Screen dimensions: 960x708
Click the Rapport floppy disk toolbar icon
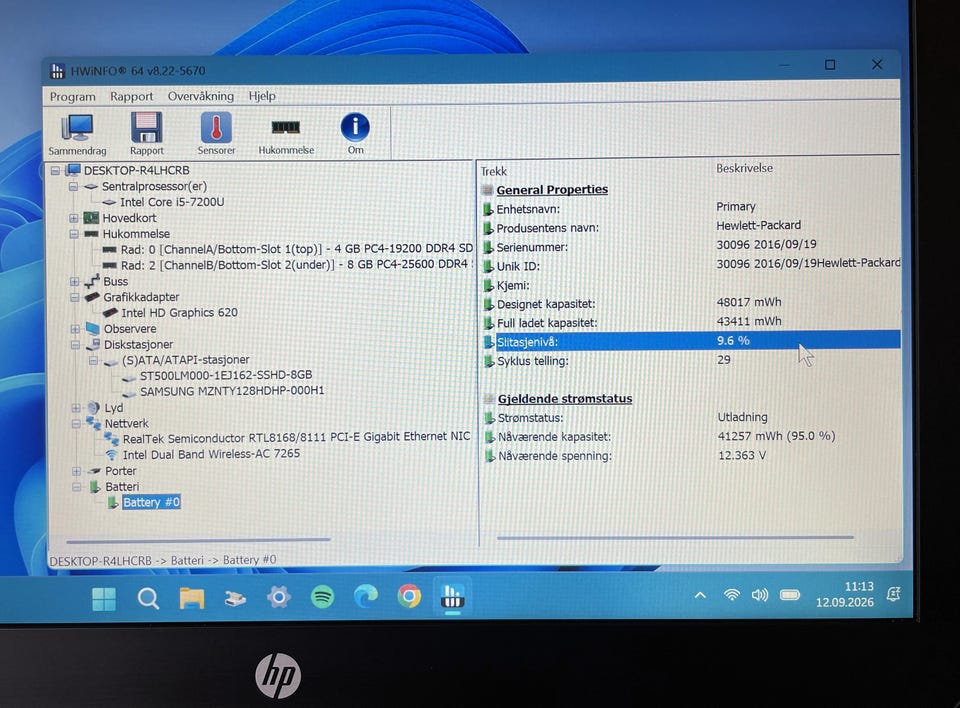tap(146, 135)
